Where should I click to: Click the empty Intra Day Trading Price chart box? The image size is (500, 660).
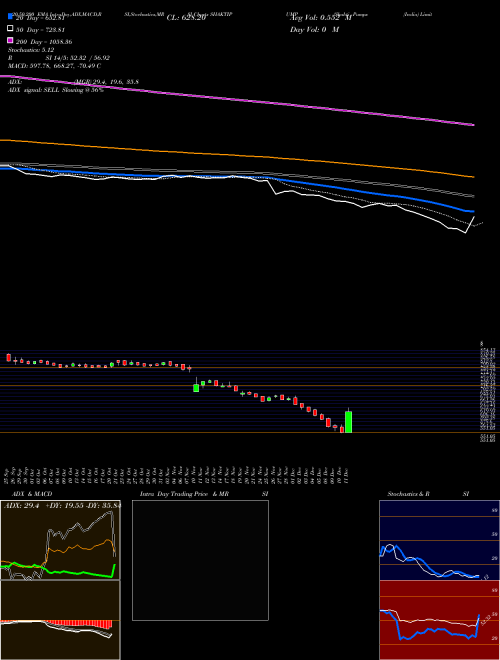(x=200, y=560)
